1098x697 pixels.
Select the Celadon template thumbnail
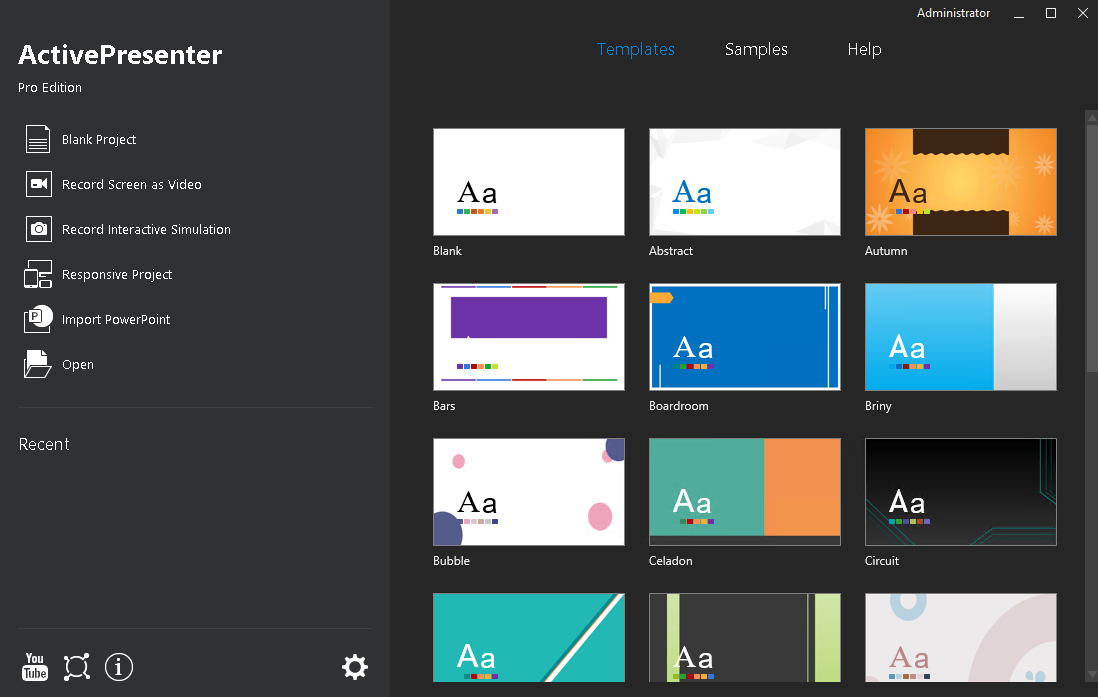pyautogui.click(x=744, y=492)
